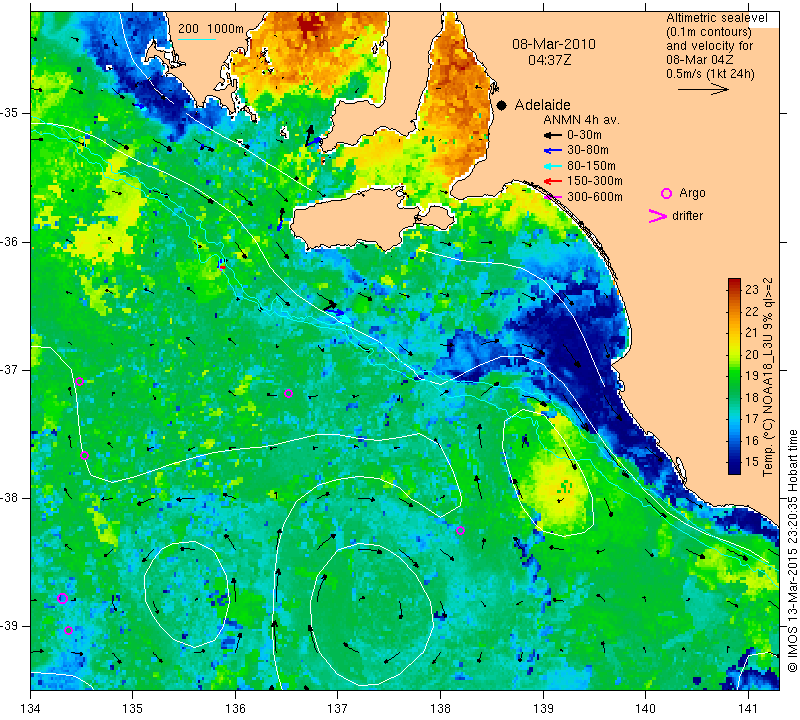Click the thick black mooring arrow near 136.7E 35.2S
The width and height of the screenshot is (800, 720).
pyautogui.click(x=309, y=136)
